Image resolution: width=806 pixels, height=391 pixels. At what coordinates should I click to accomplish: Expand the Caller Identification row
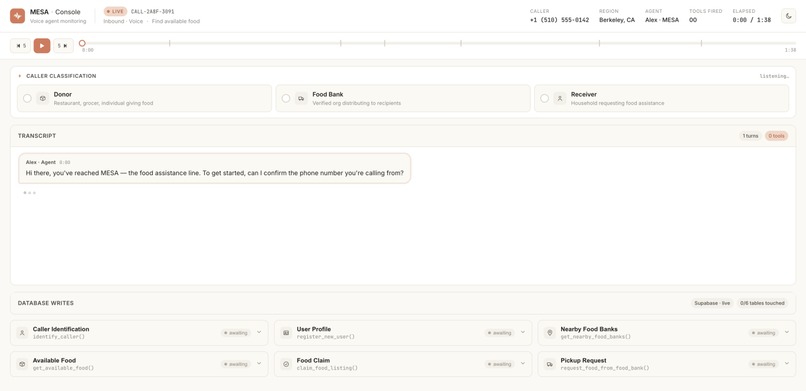(259, 332)
